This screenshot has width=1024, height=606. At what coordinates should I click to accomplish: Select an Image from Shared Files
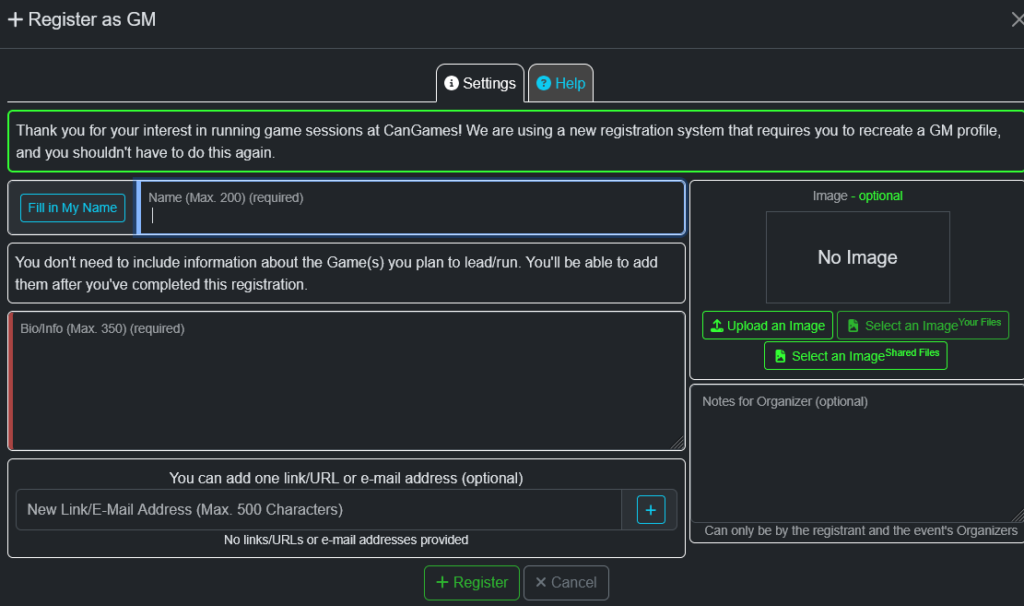coord(855,356)
